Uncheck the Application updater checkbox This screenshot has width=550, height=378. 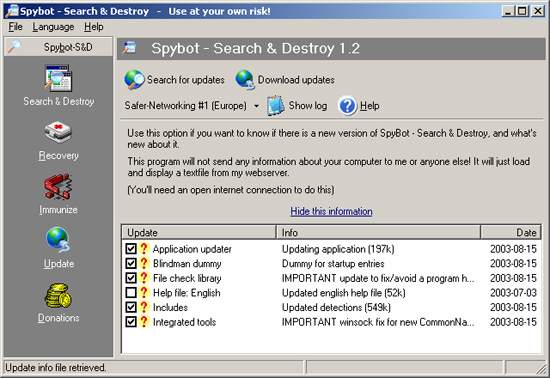[131, 249]
